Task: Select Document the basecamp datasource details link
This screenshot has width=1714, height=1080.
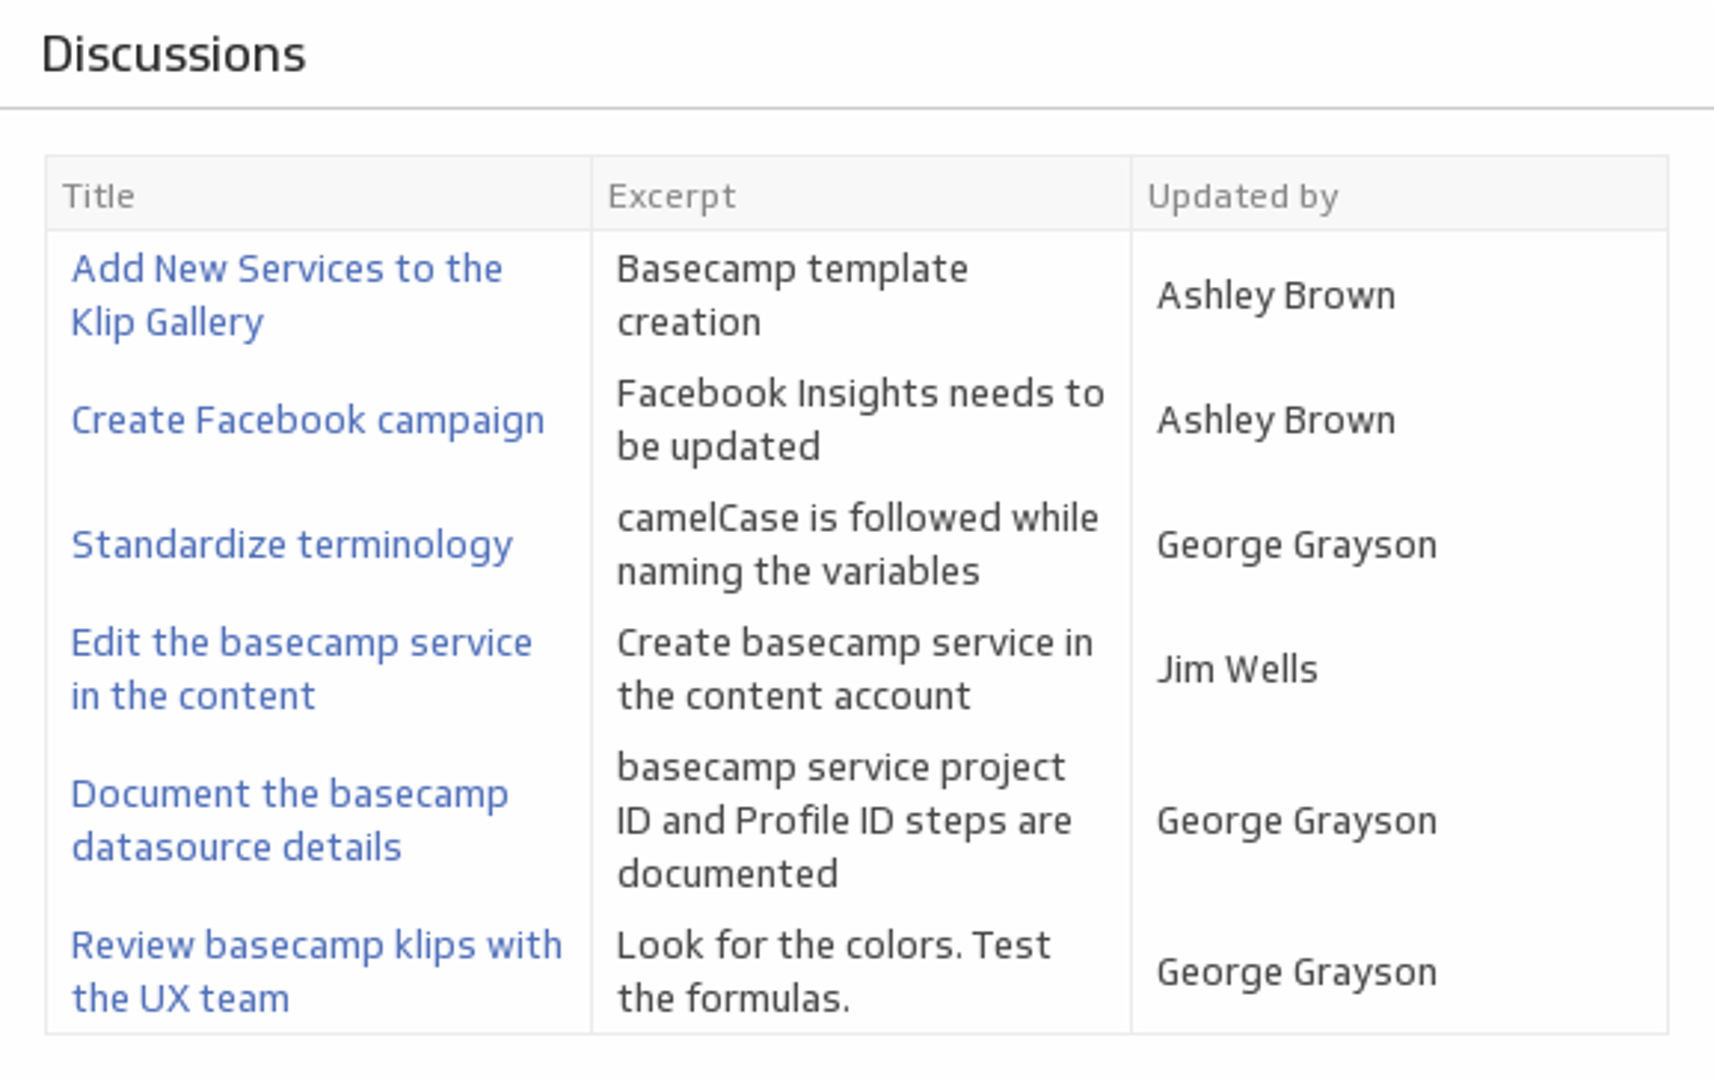Action: 289,820
